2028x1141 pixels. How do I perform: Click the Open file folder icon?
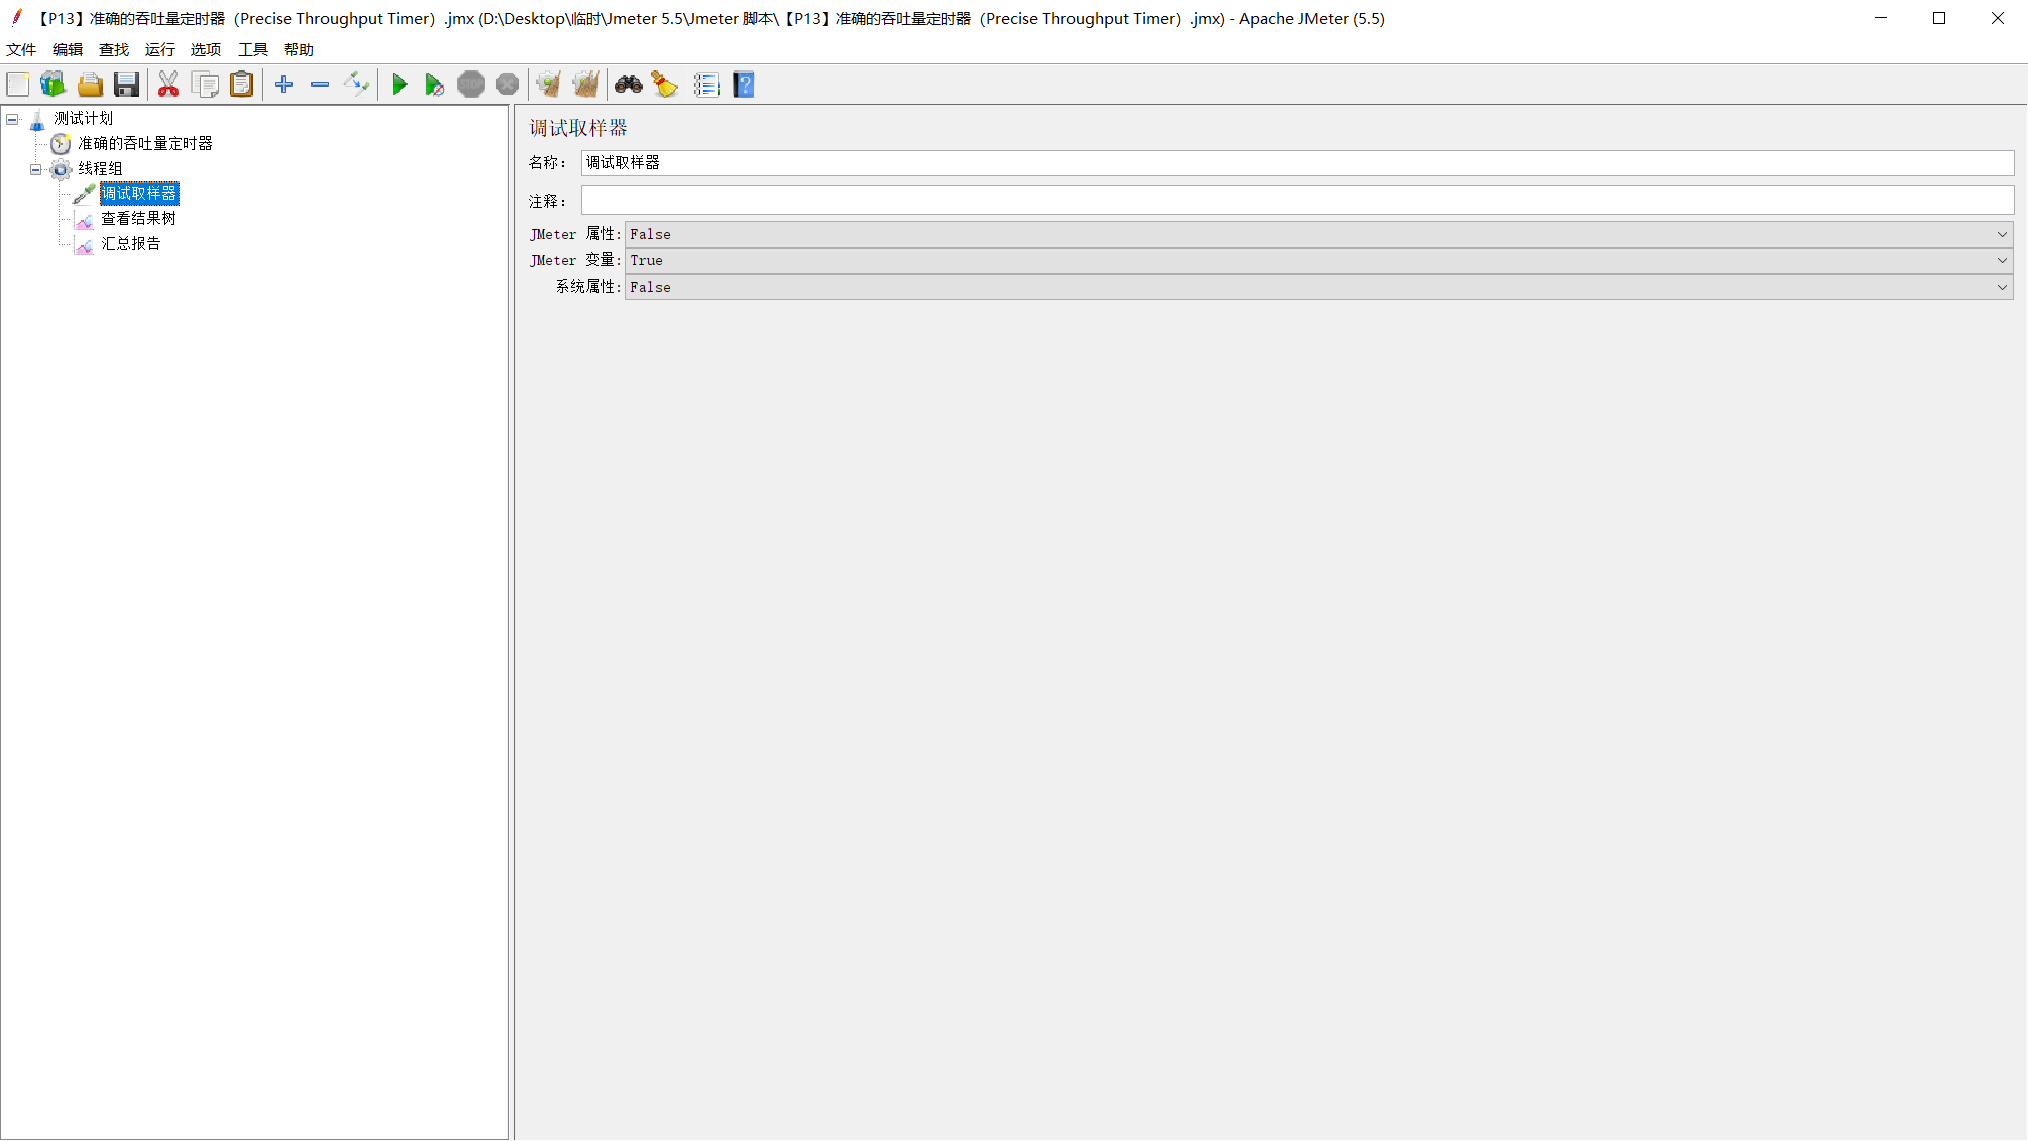[90, 85]
